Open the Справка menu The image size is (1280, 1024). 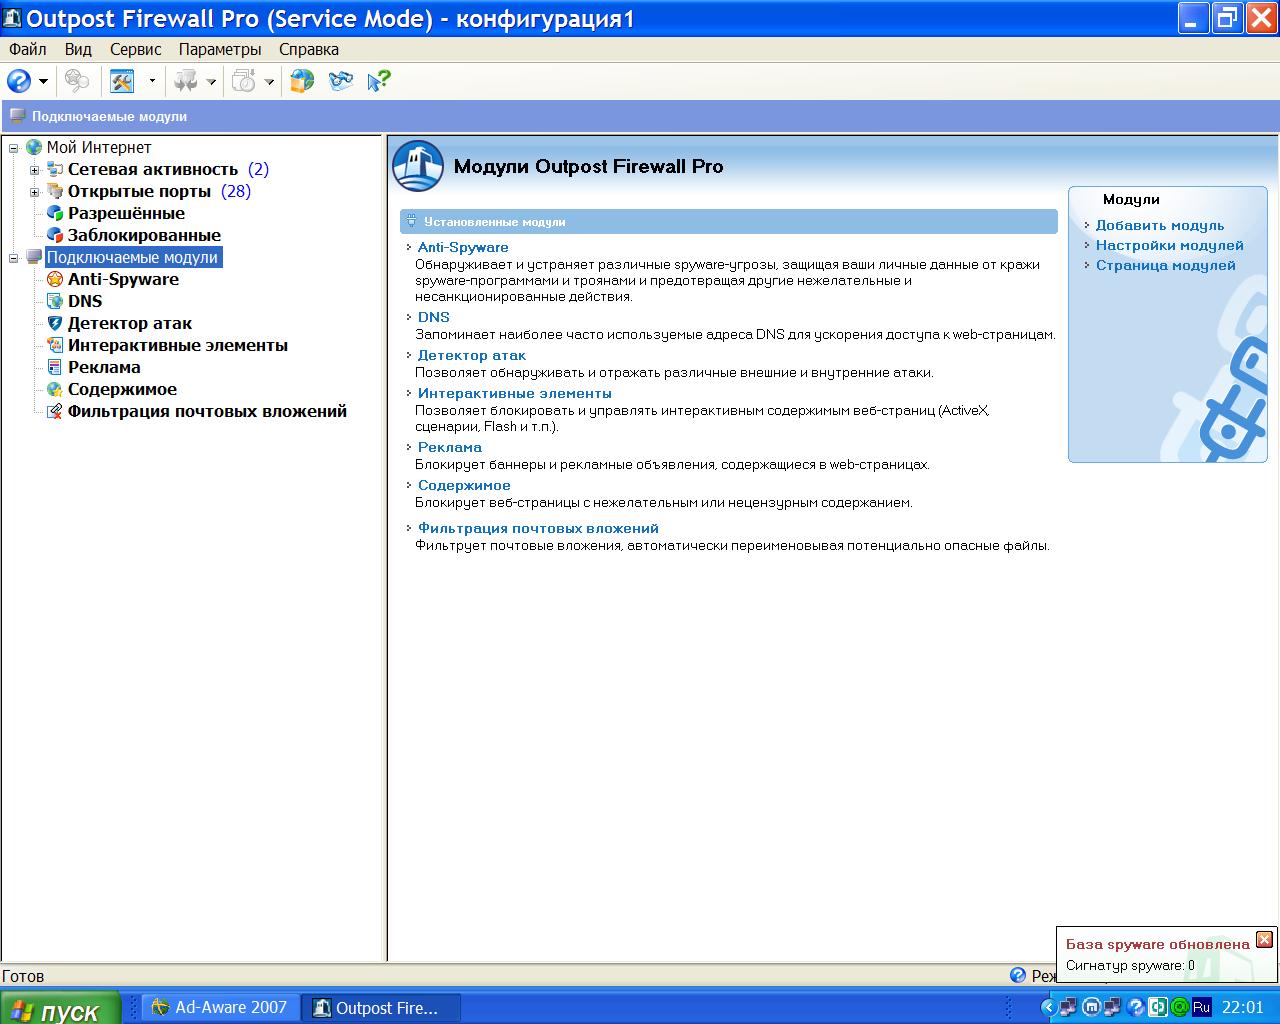[x=309, y=49]
